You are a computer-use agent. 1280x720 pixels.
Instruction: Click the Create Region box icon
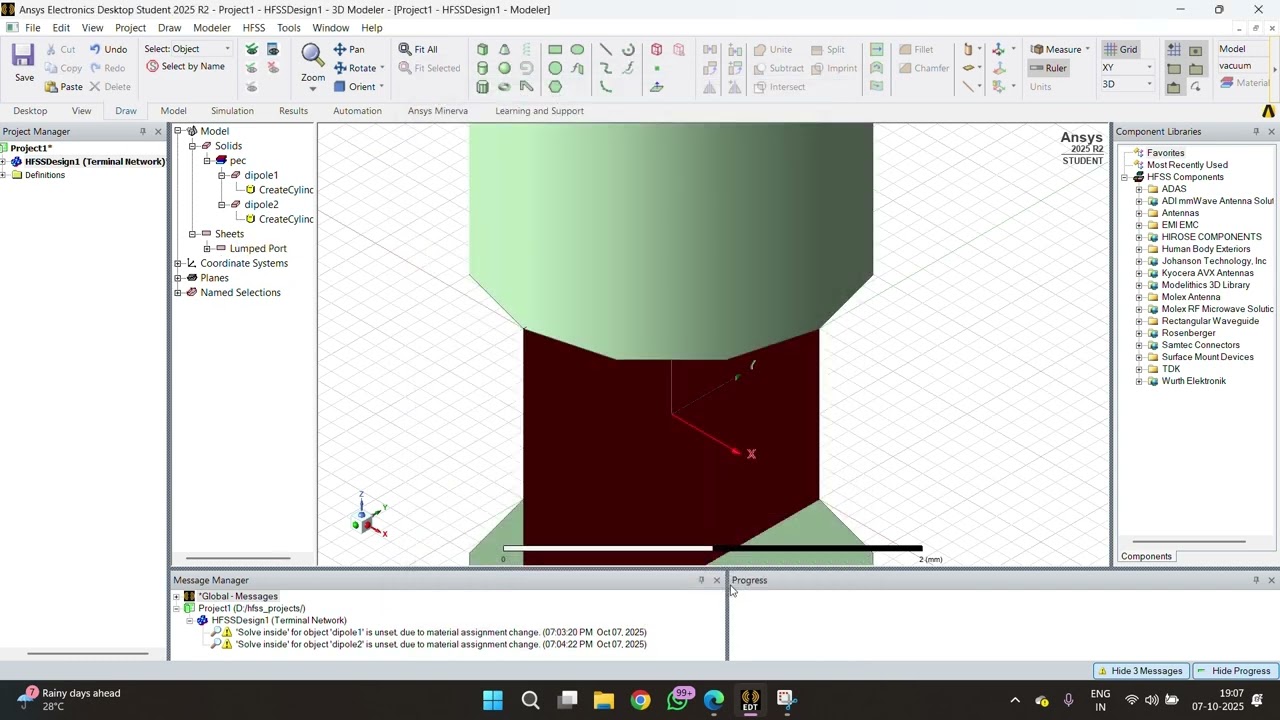(657, 49)
